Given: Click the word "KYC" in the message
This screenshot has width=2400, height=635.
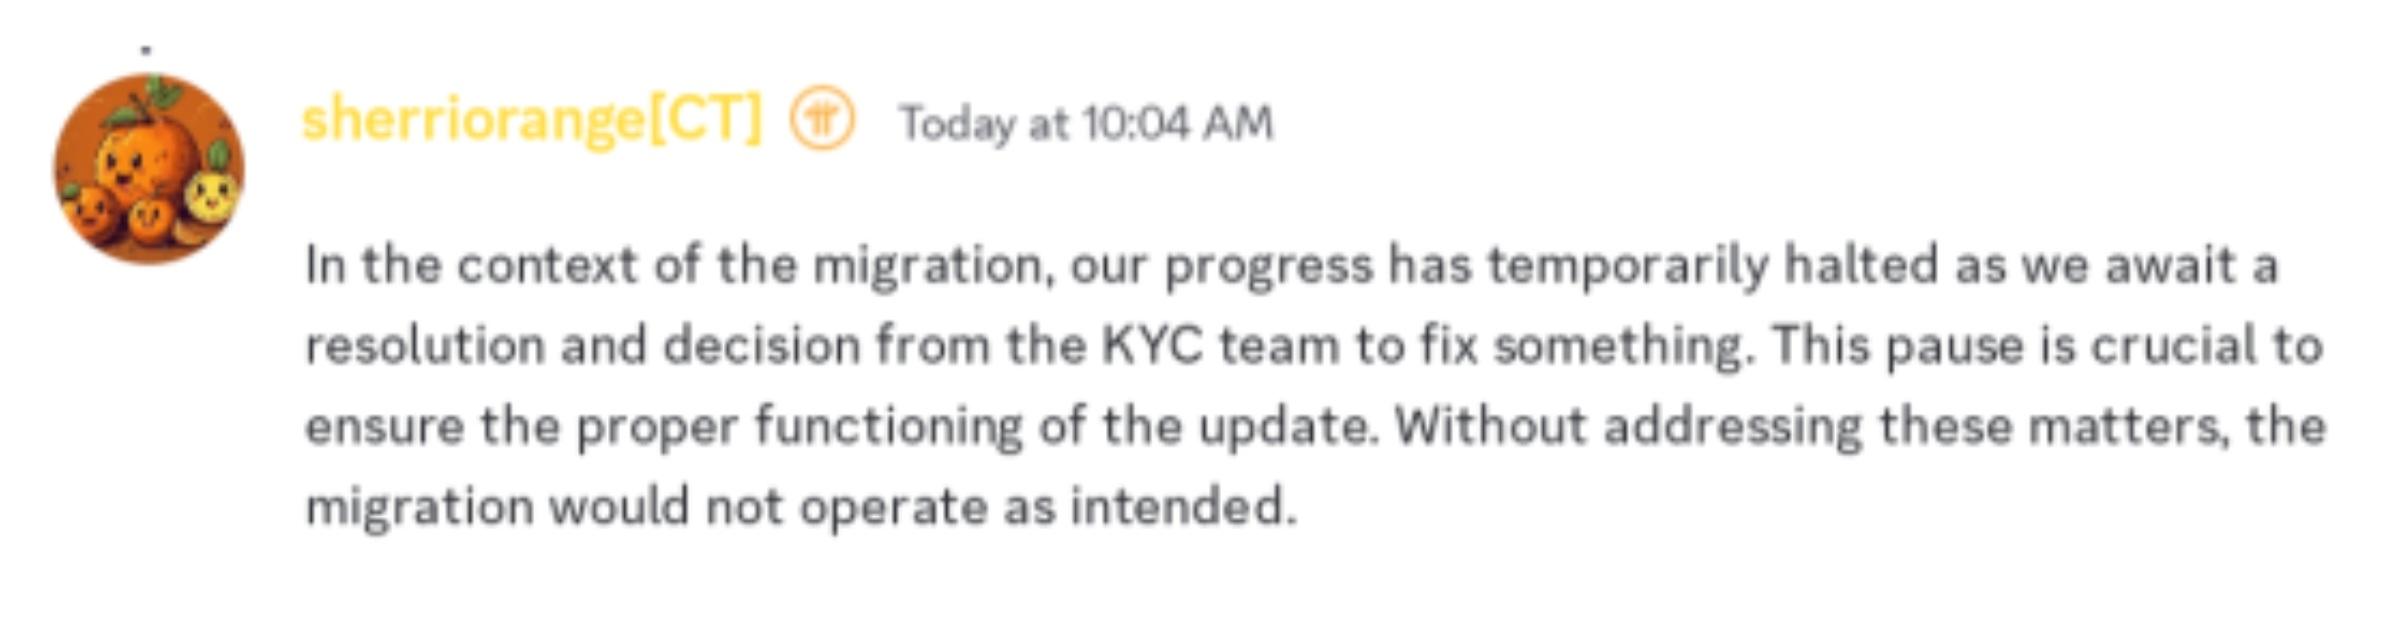Looking at the screenshot, I should click(x=1152, y=346).
